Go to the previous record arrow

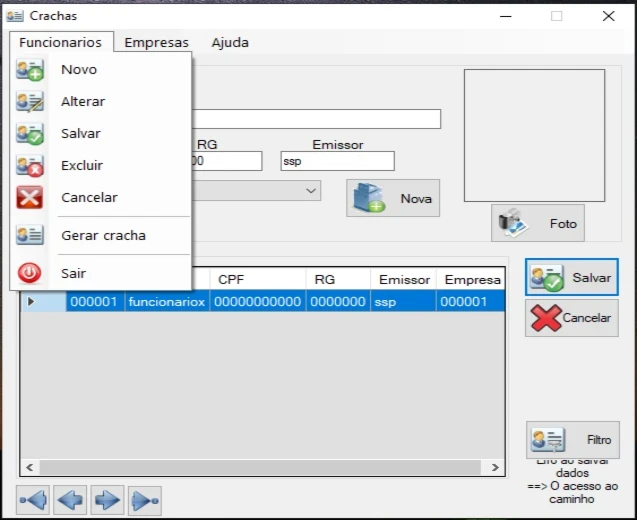pyautogui.click(x=70, y=499)
